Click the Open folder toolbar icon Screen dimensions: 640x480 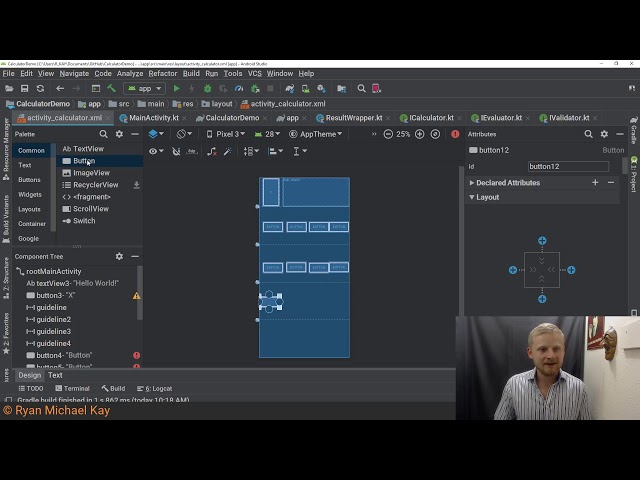coord(9,89)
